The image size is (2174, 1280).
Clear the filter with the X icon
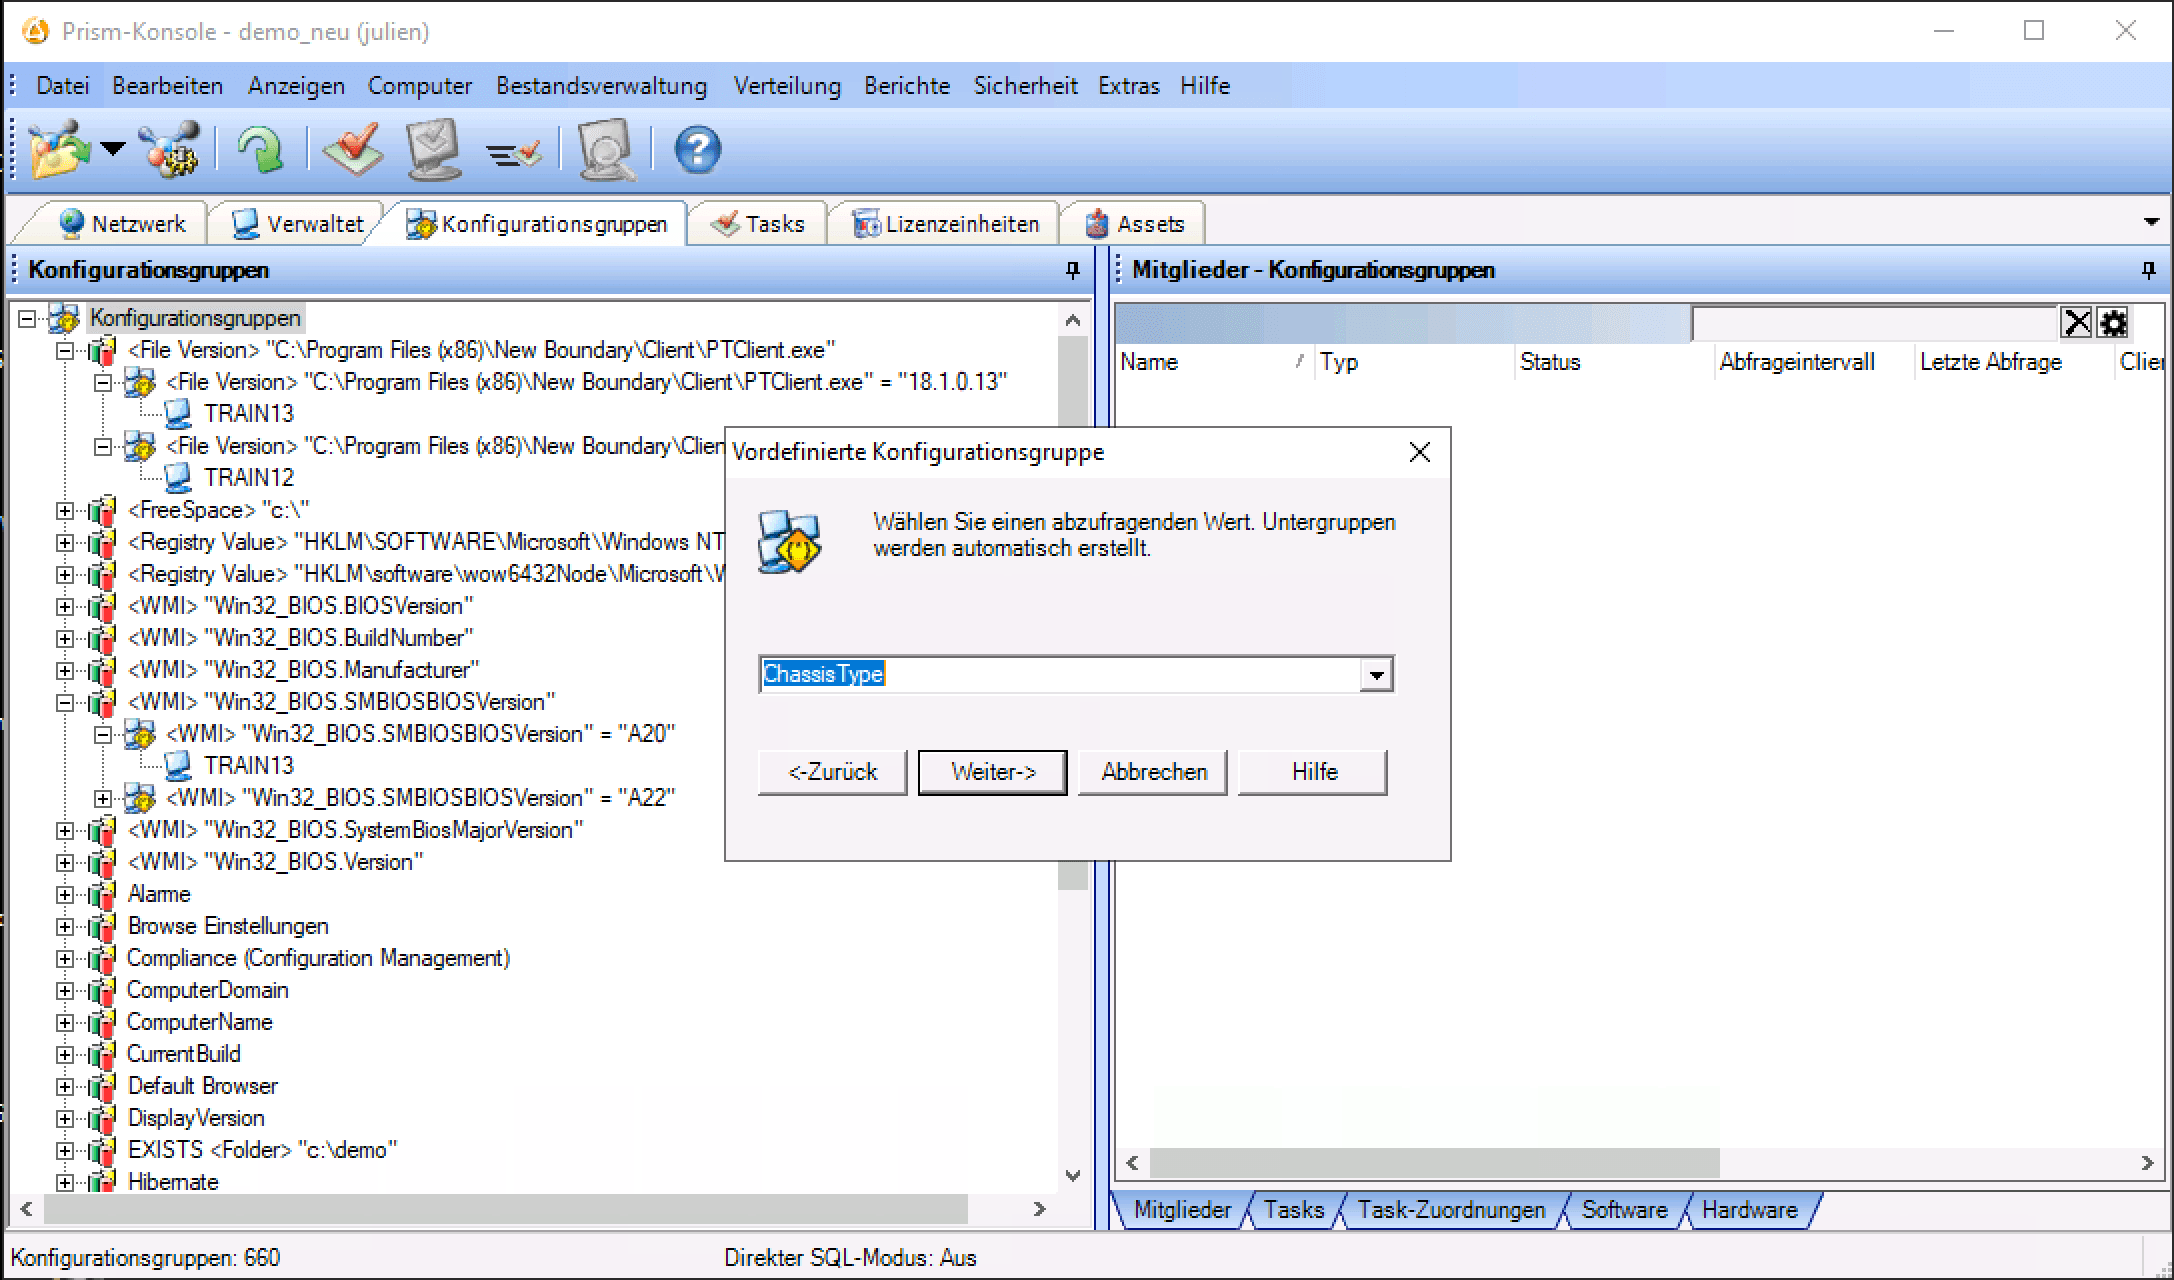point(2077,323)
